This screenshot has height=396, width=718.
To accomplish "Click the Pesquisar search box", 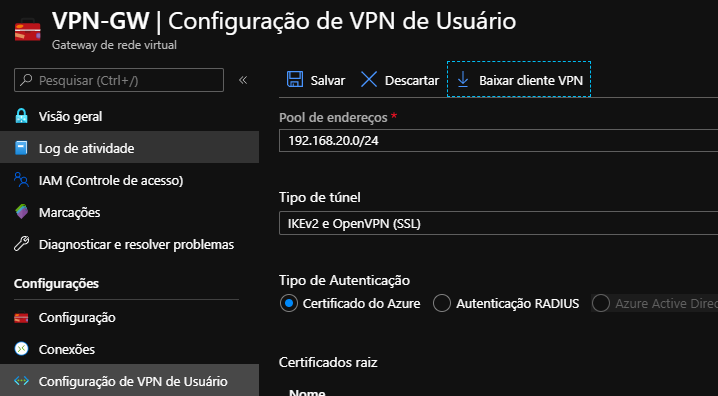I will click(x=119, y=80).
